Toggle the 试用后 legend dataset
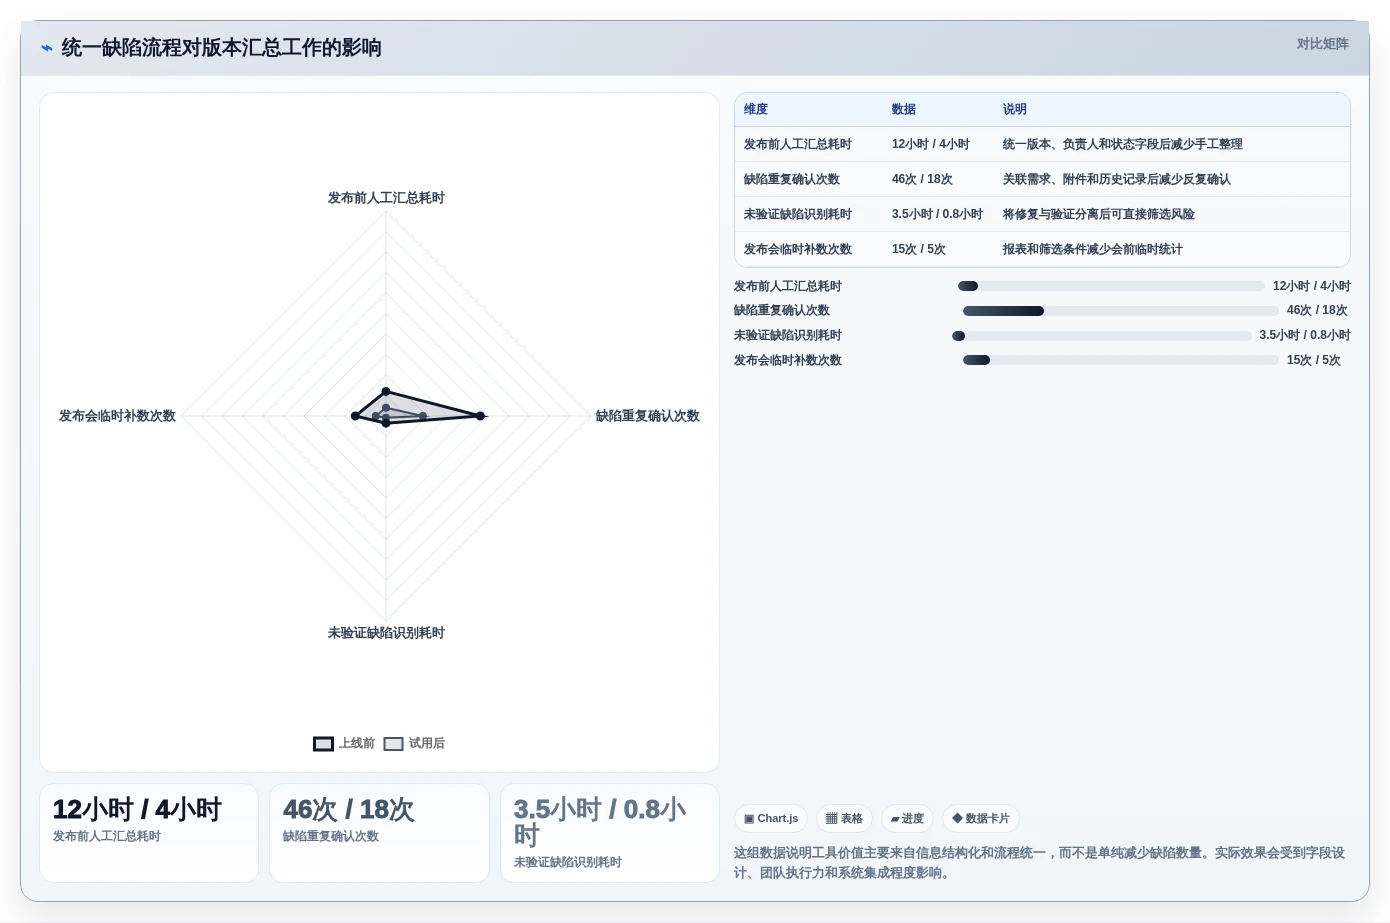 [414, 744]
